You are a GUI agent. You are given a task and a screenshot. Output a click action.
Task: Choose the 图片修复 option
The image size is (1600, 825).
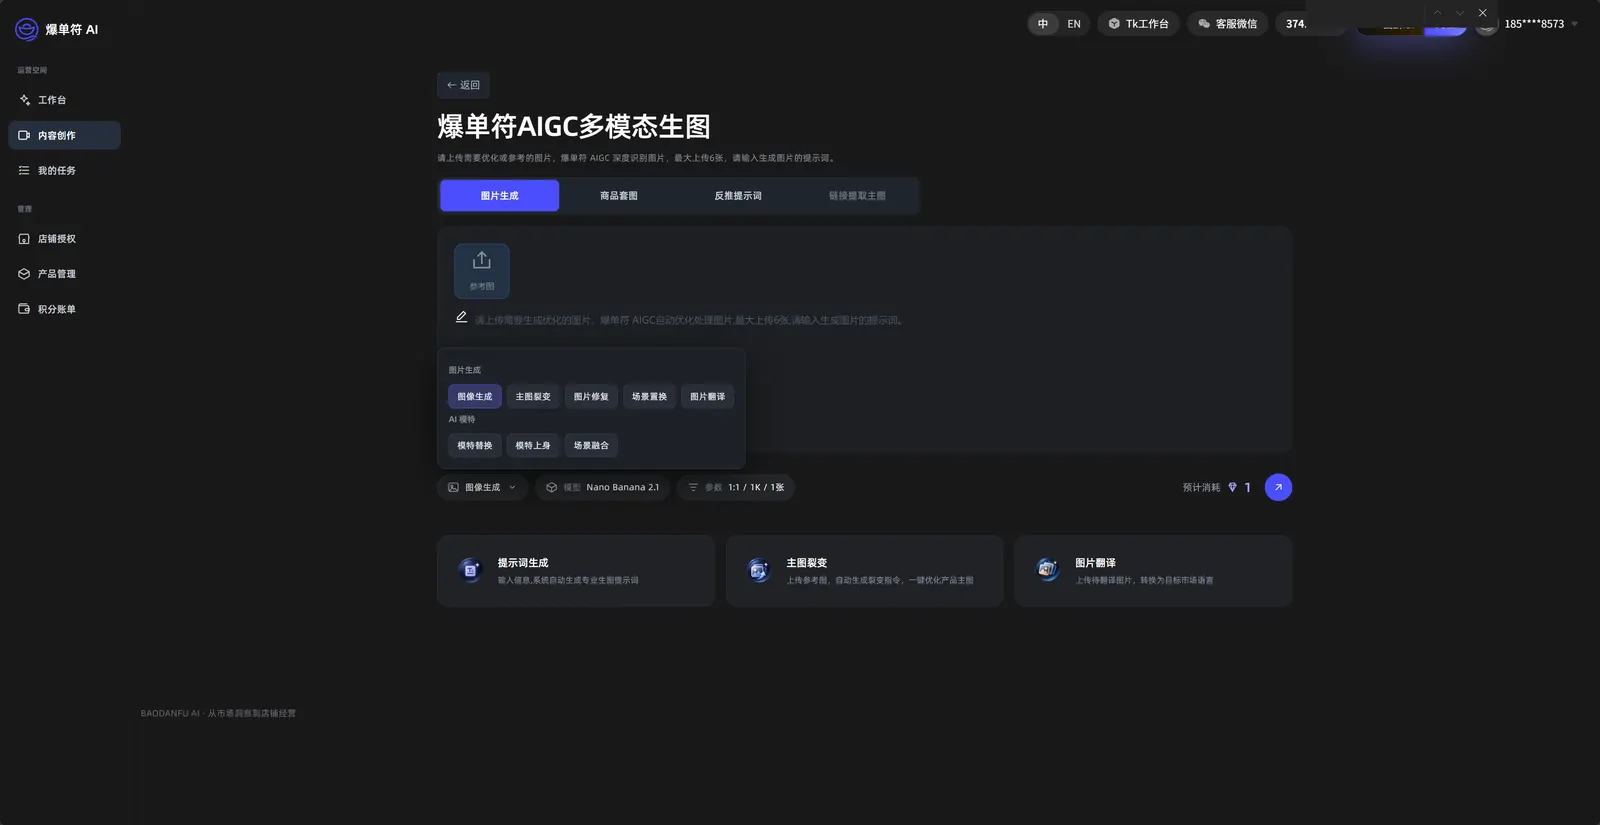tap(591, 397)
